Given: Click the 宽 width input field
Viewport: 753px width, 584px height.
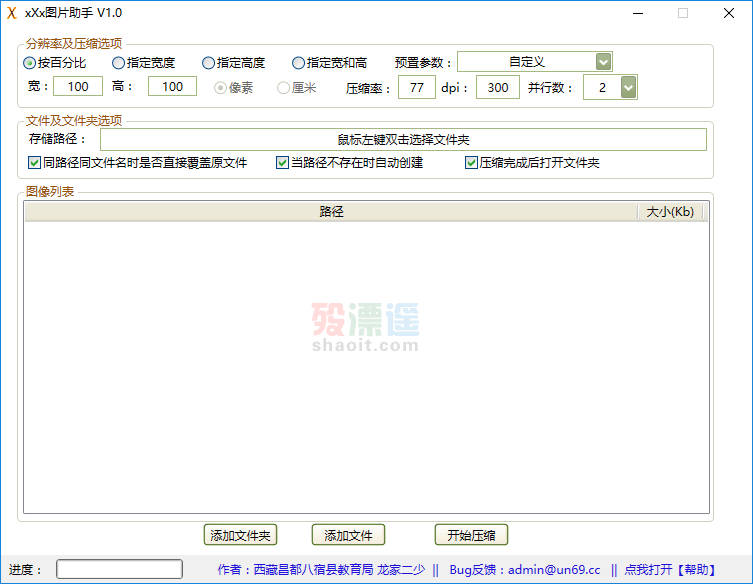Looking at the screenshot, I should [x=78, y=86].
